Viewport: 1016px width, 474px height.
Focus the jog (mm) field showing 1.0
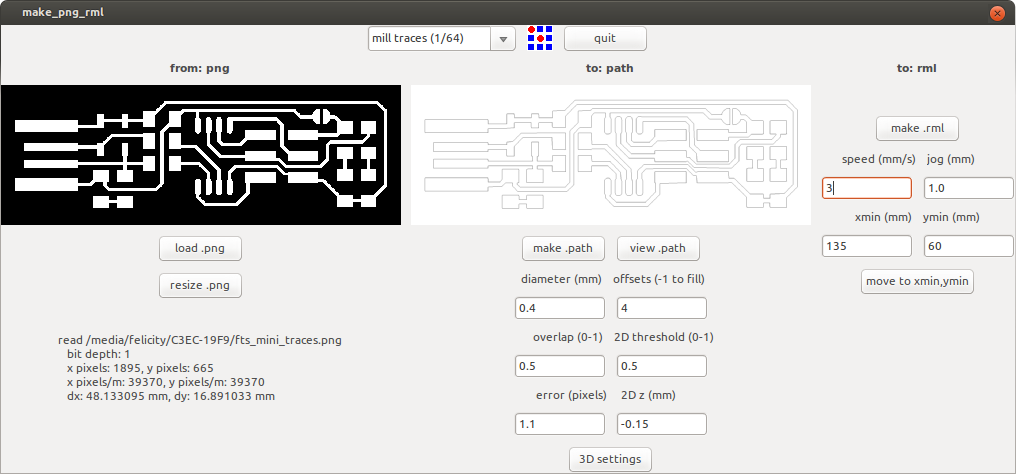968,188
